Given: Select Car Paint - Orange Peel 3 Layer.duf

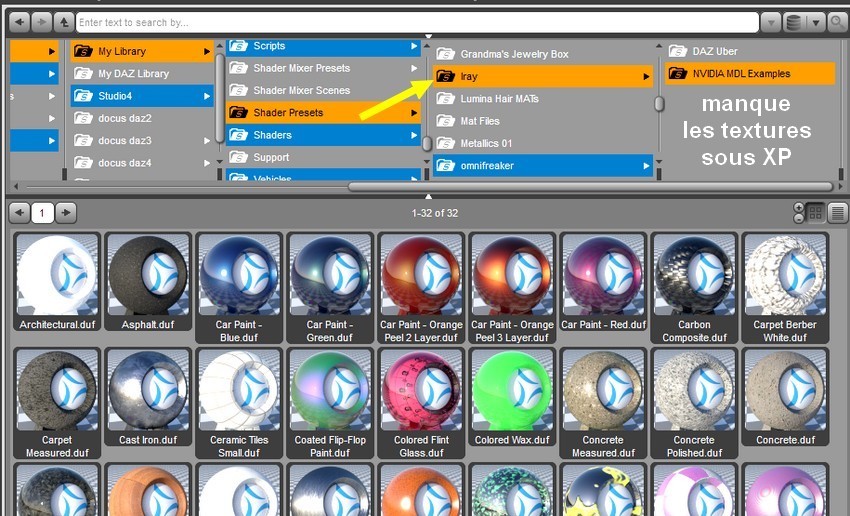Looking at the screenshot, I should tap(512, 288).
